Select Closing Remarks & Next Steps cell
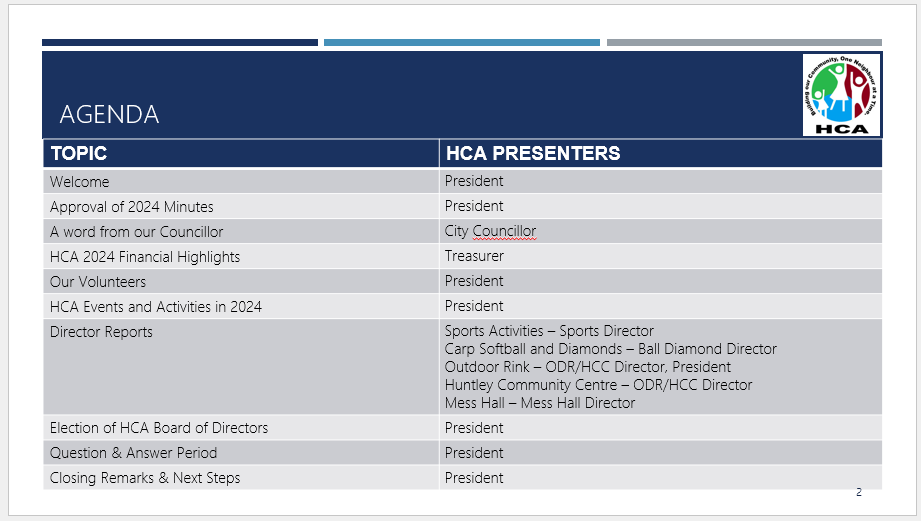Screen dimensions: 921x521 point(145,478)
